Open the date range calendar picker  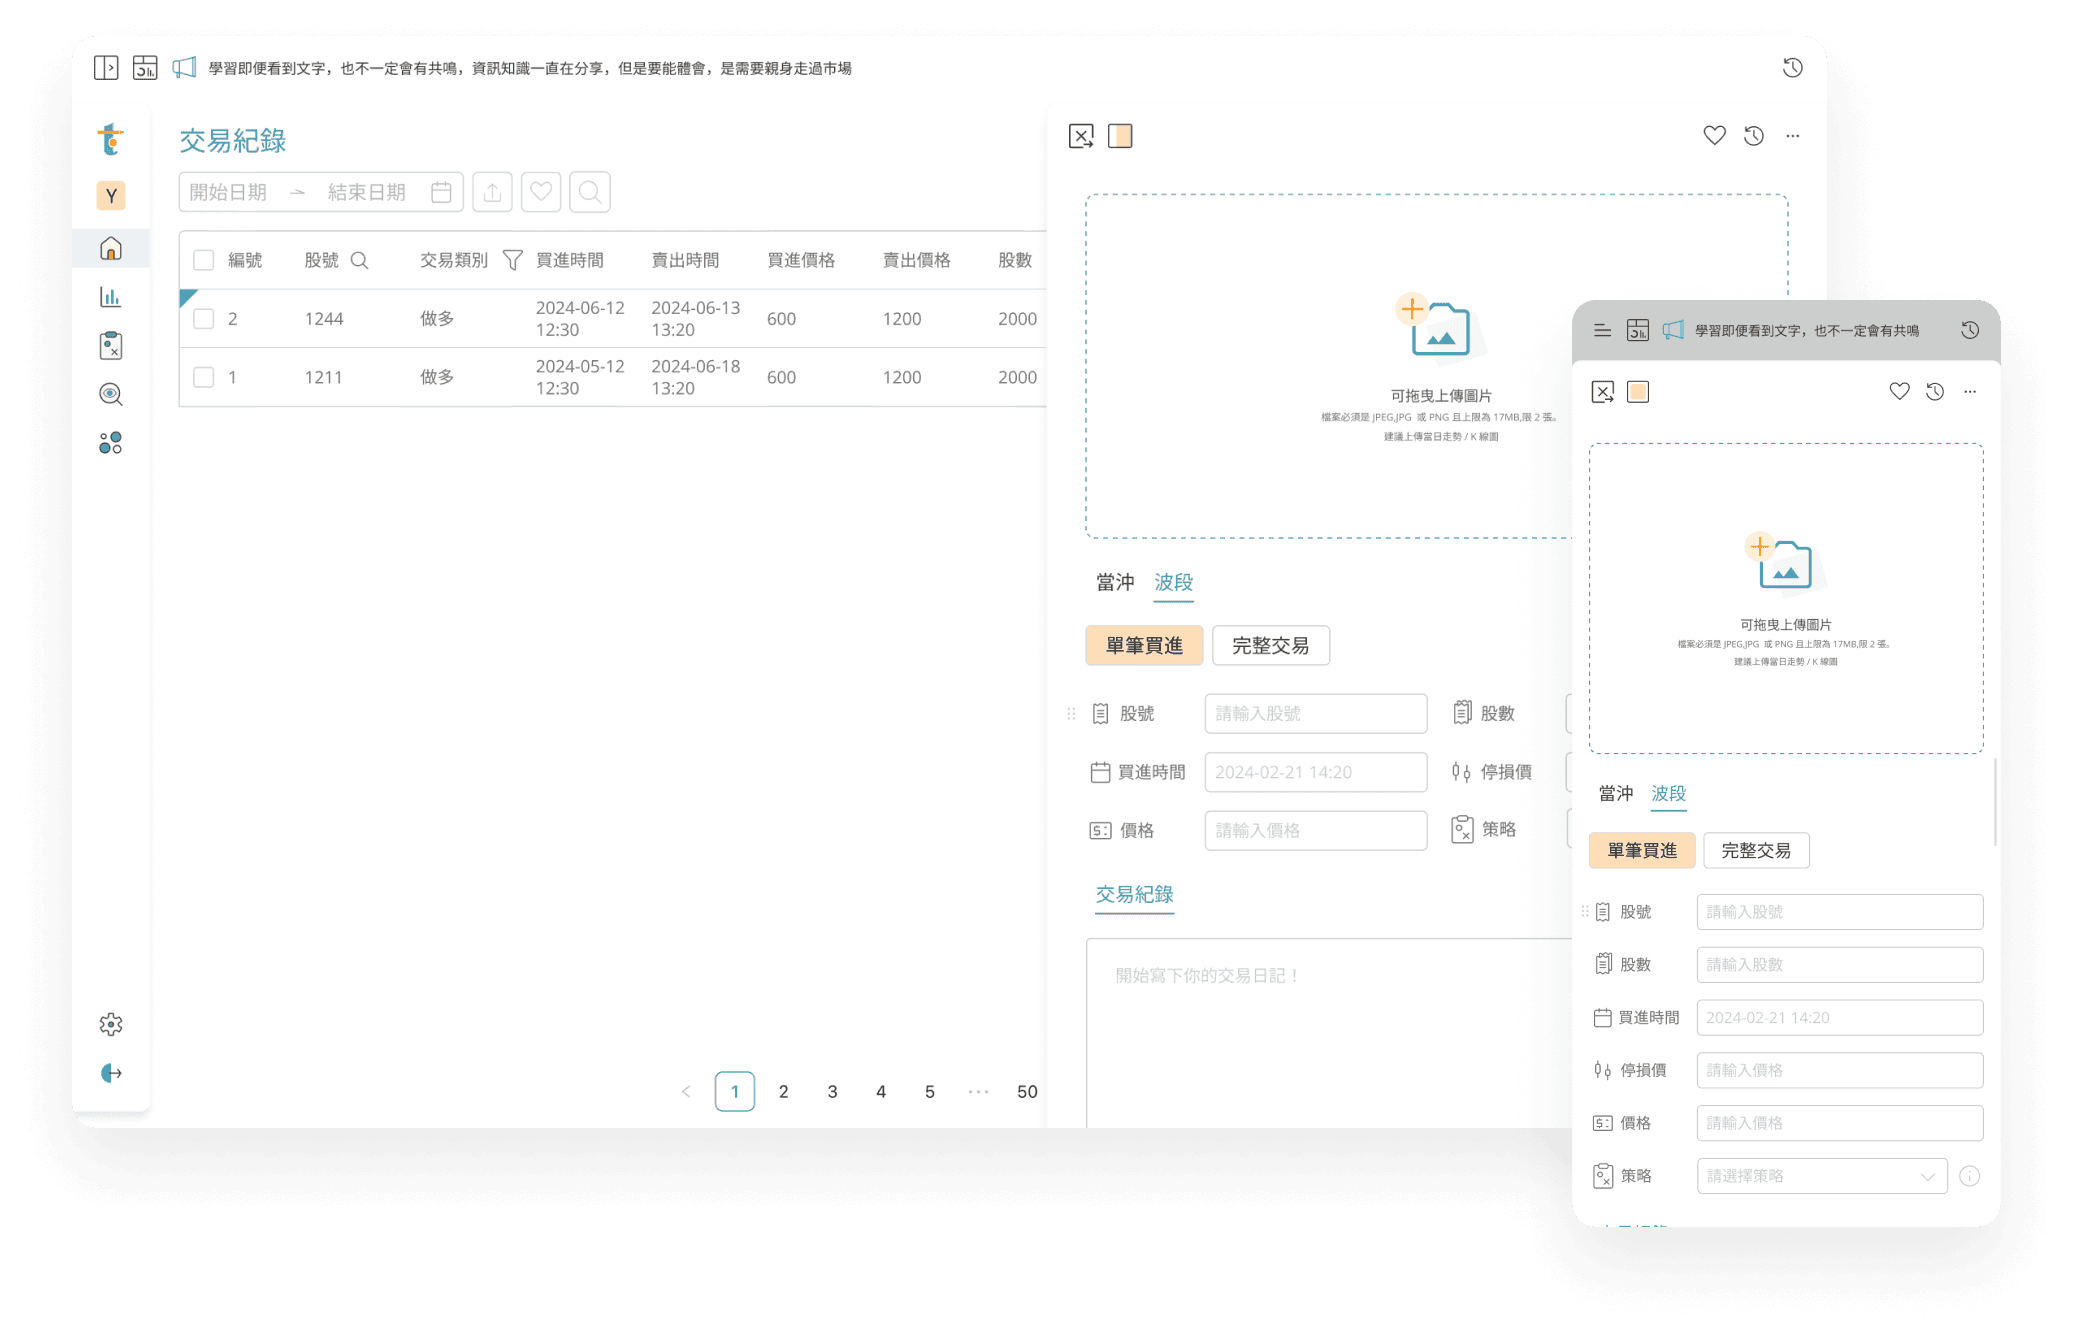click(441, 192)
